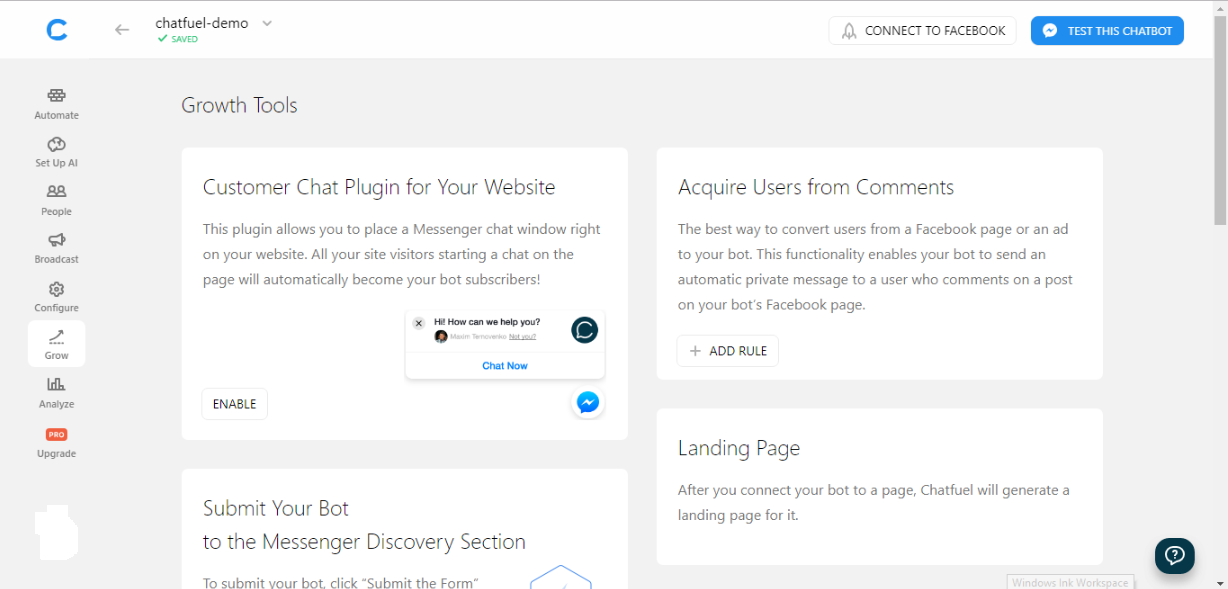The width and height of the screenshot is (1228, 589).
Task: Open the Automate section in sidebar
Action: point(57,104)
